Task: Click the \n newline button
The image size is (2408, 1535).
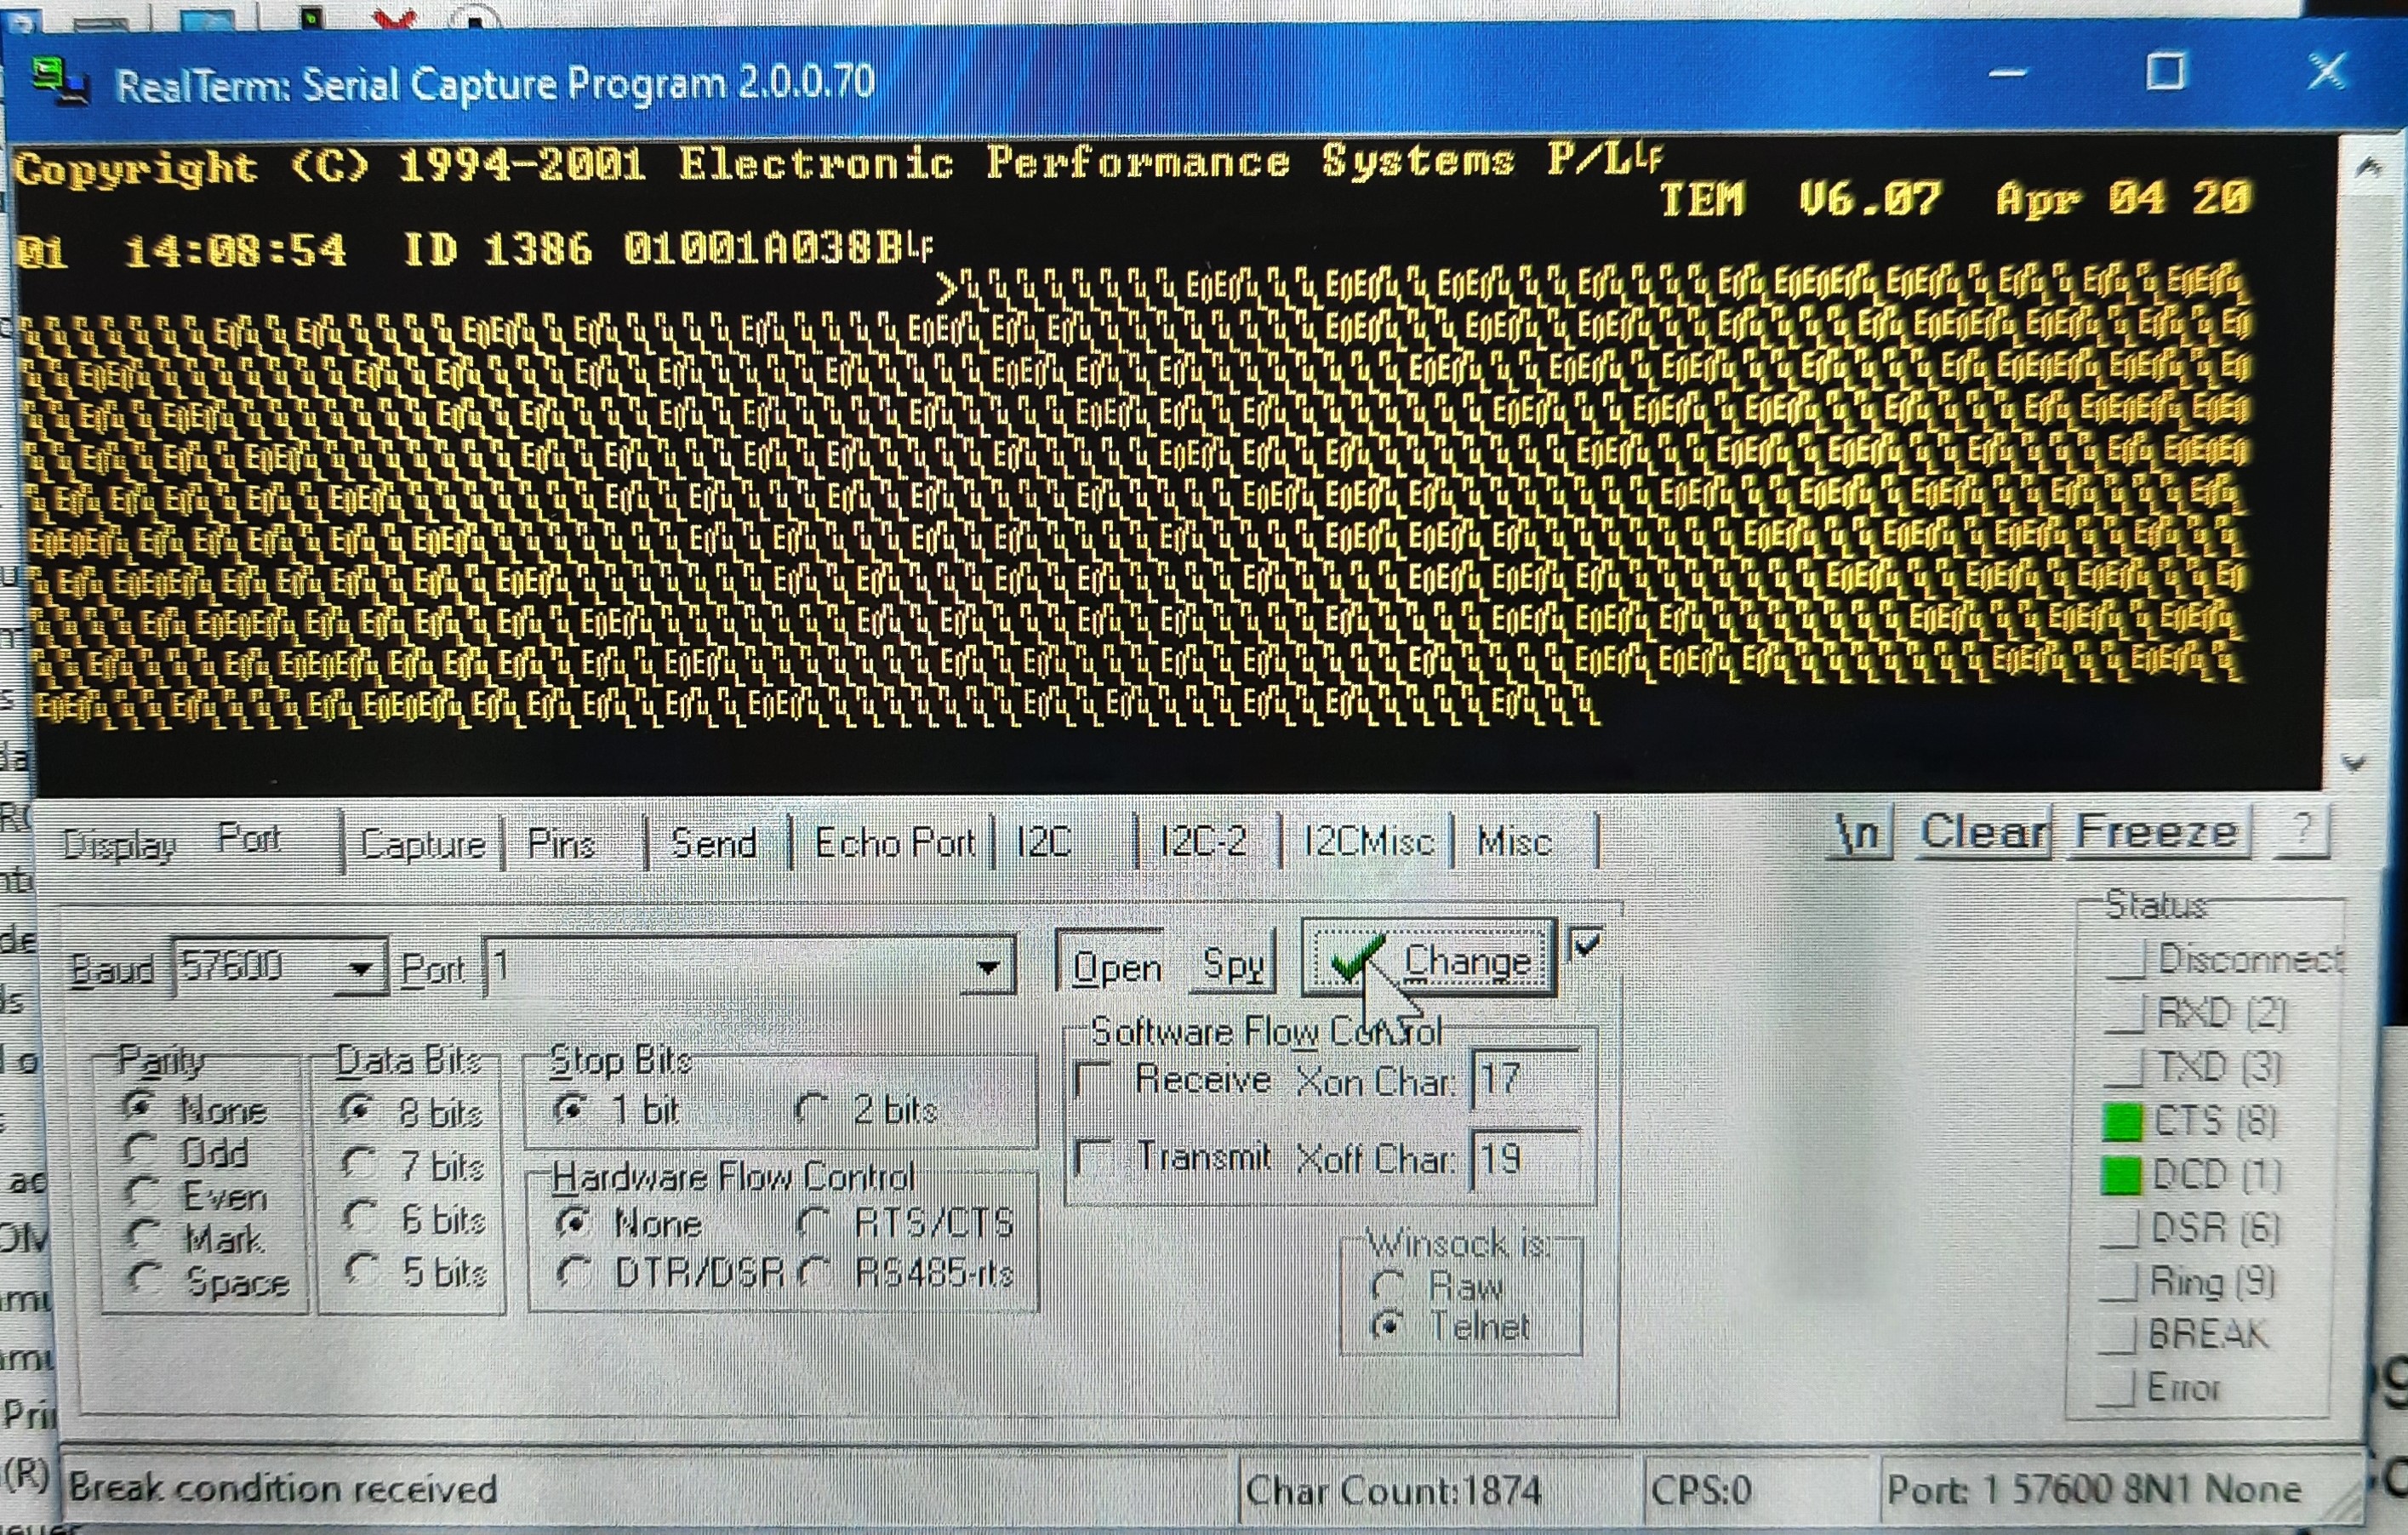Action: (1860, 833)
